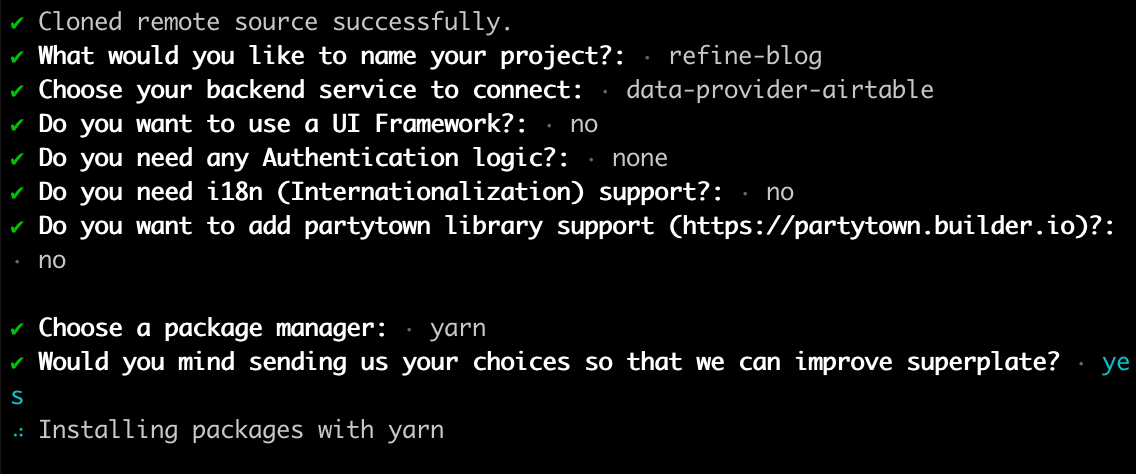Click the yarn package manager answer
The image size is (1136, 474).
458,330
